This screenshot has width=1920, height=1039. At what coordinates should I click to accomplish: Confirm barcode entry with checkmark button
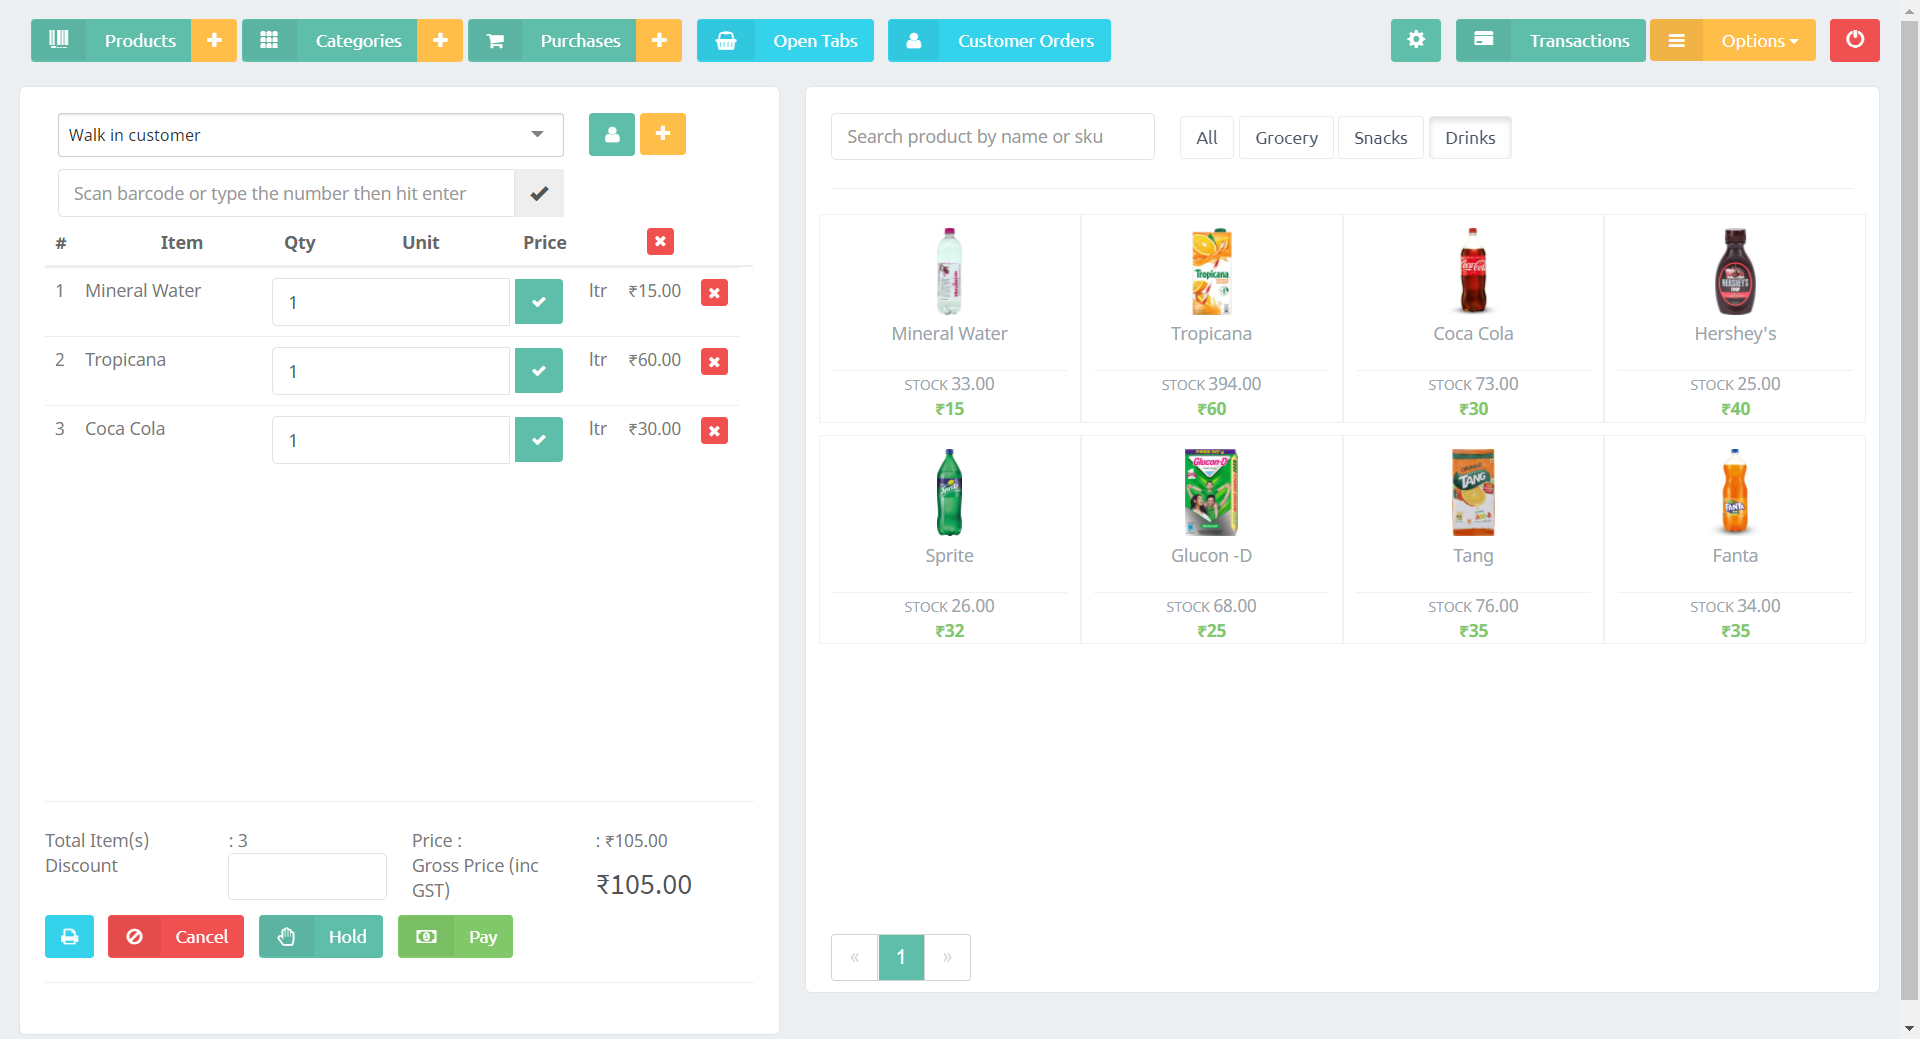(539, 193)
